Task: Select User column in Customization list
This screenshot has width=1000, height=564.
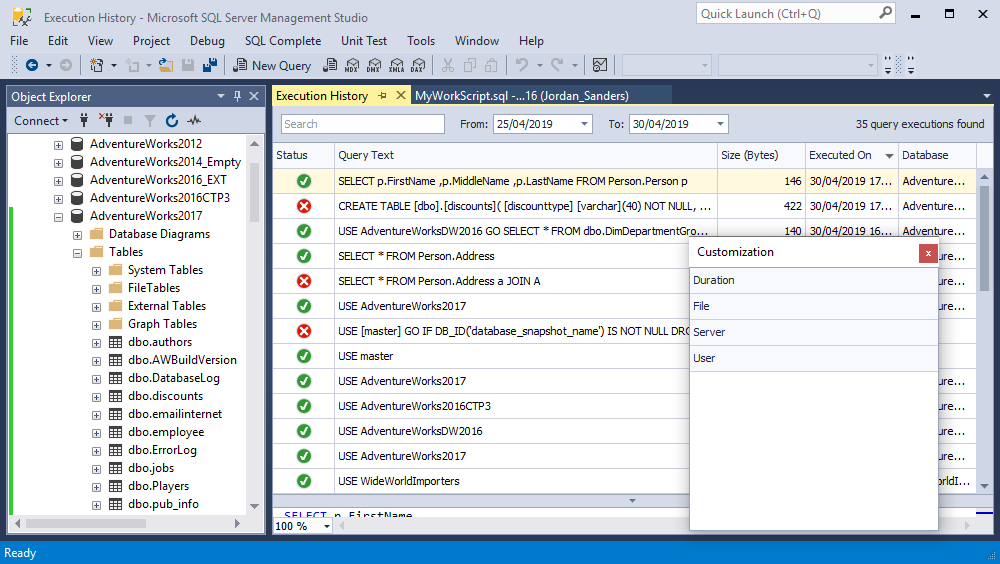Action: coord(813,359)
